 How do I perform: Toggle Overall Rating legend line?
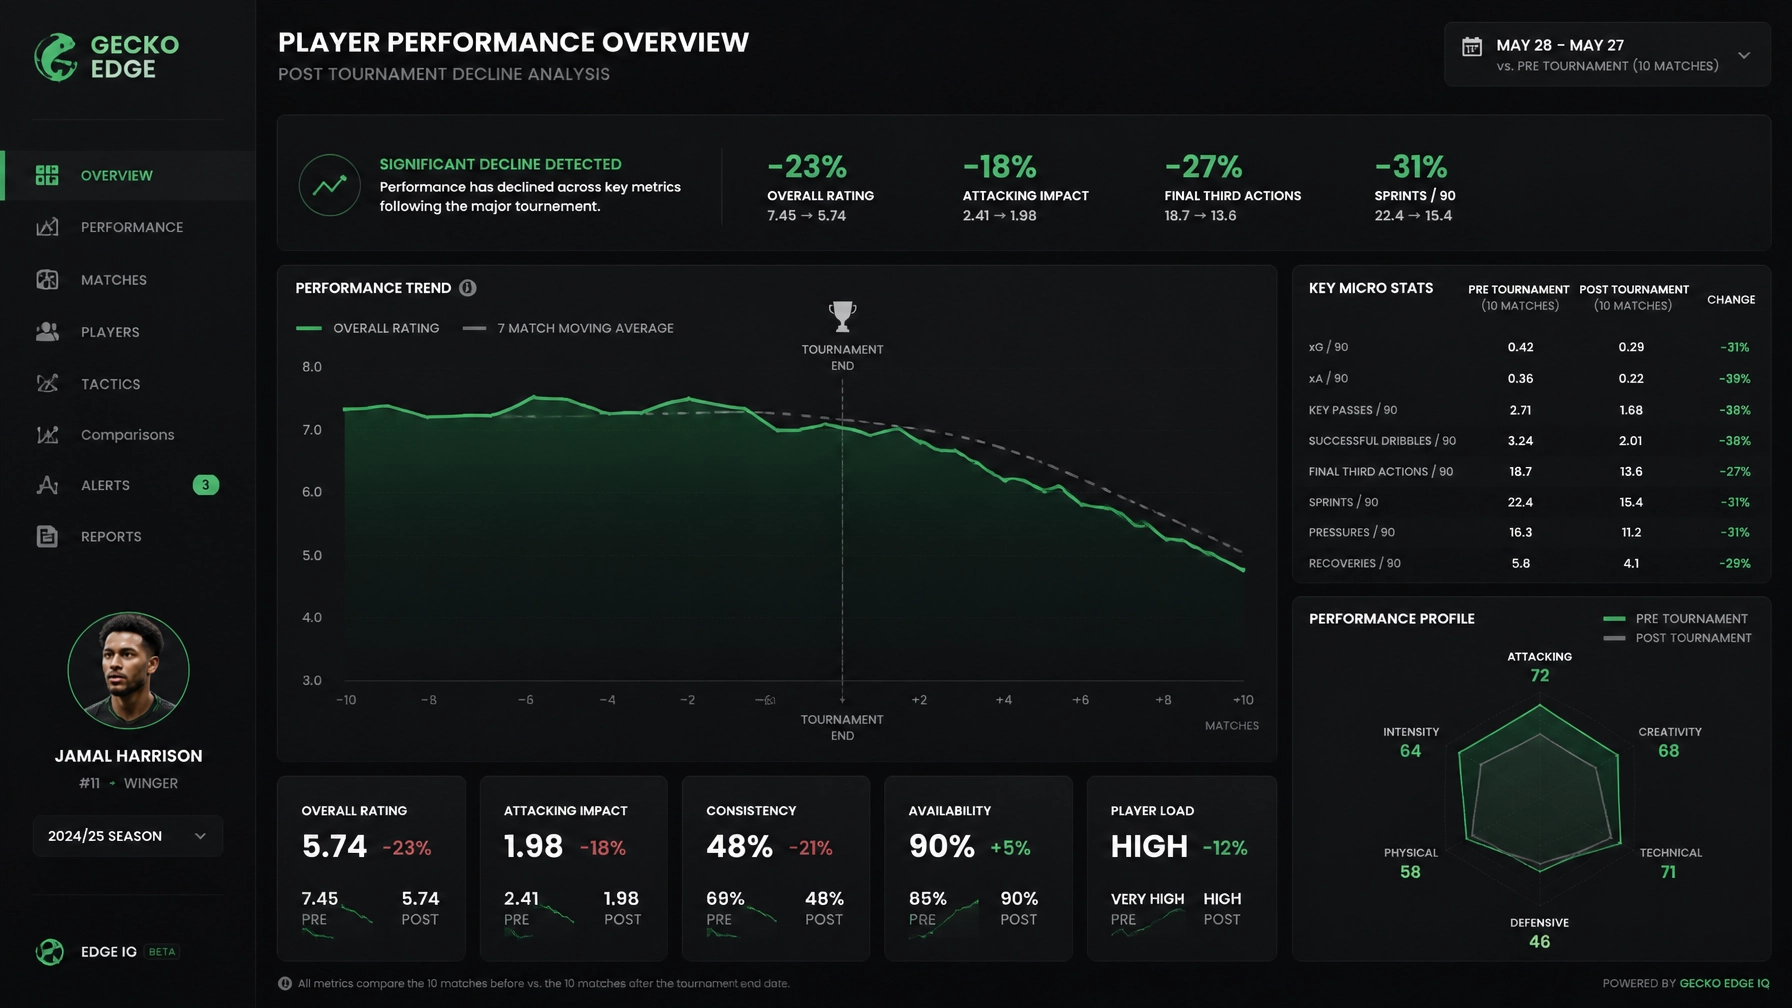(x=367, y=328)
